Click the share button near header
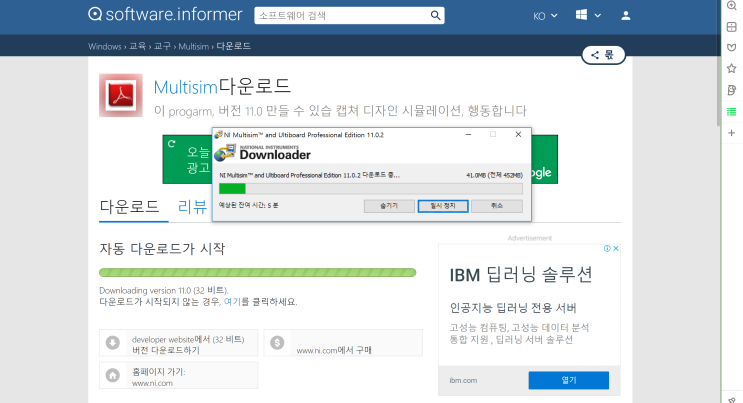Image resolution: width=743 pixels, height=403 pixels. (x=603, y=55)
